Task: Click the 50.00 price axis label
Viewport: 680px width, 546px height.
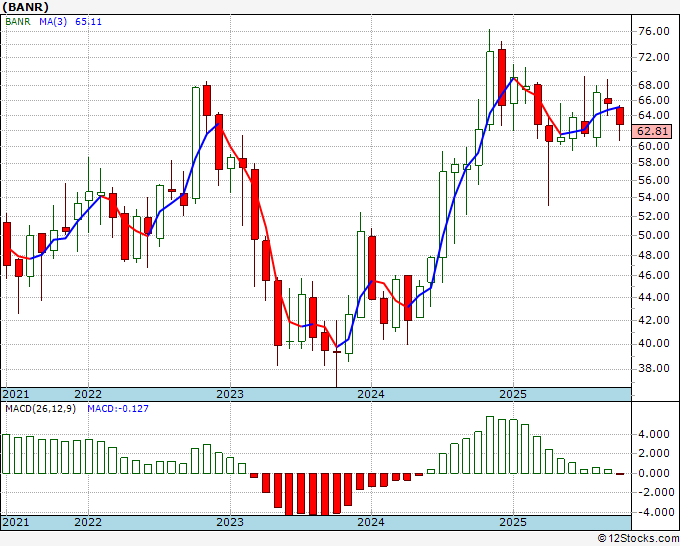Action: (x=653, y=236)
